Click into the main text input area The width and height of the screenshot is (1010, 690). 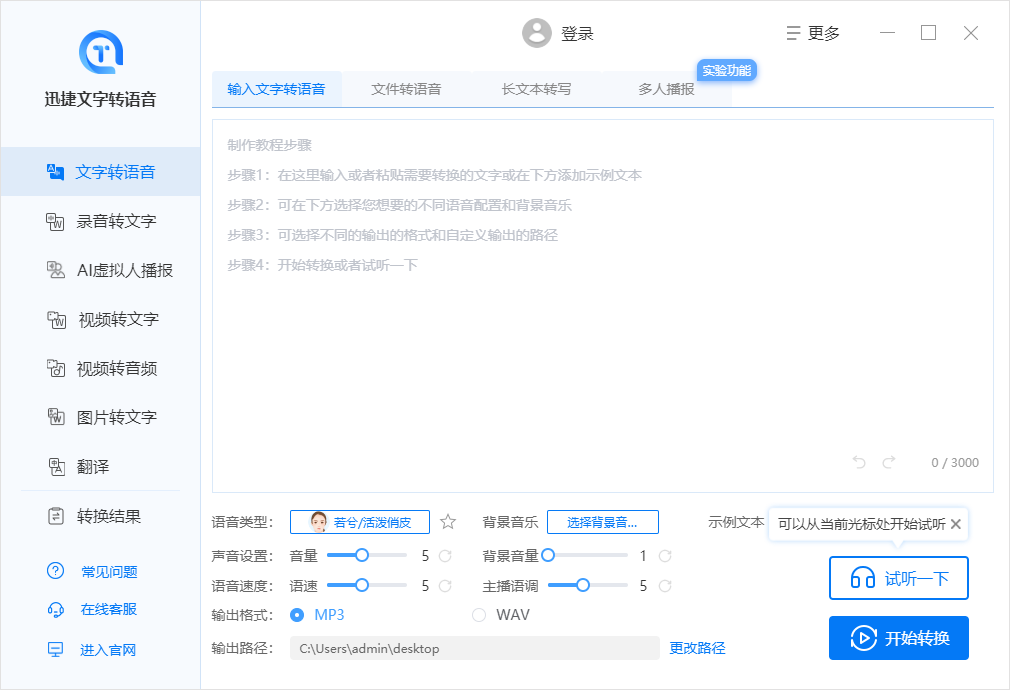coord(603,306)
